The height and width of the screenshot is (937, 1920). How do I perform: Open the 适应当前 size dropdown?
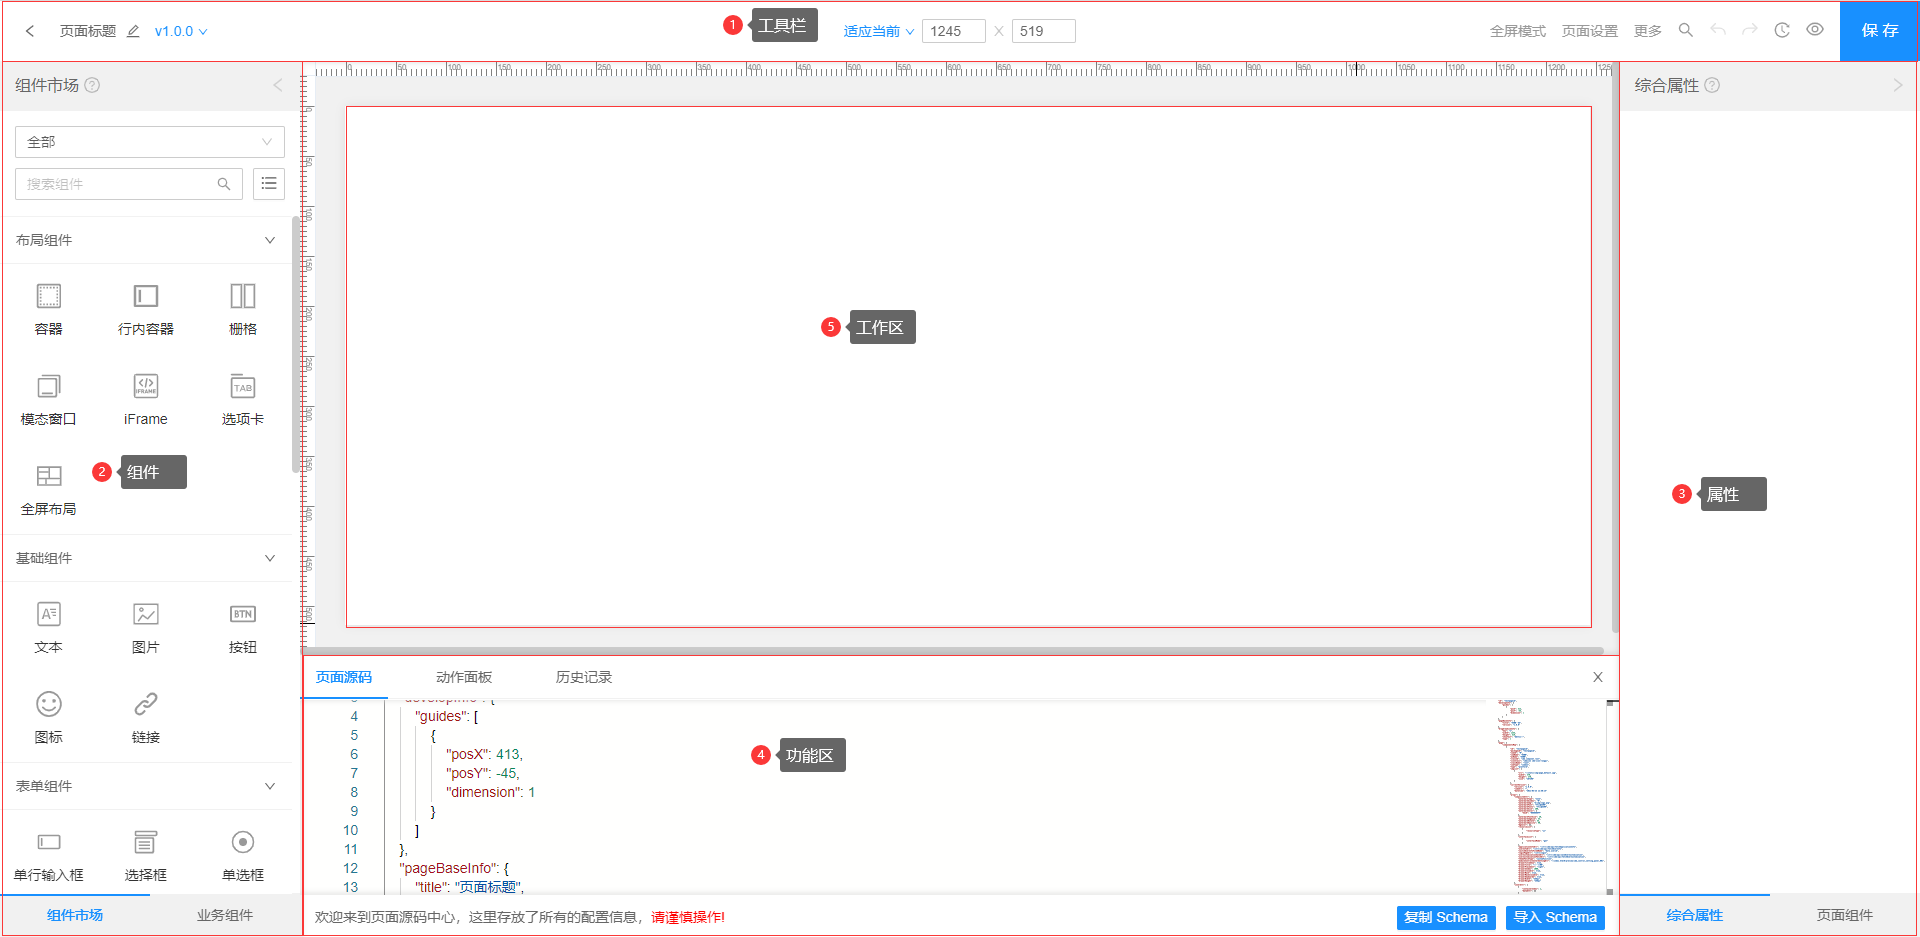click(878, 31)
